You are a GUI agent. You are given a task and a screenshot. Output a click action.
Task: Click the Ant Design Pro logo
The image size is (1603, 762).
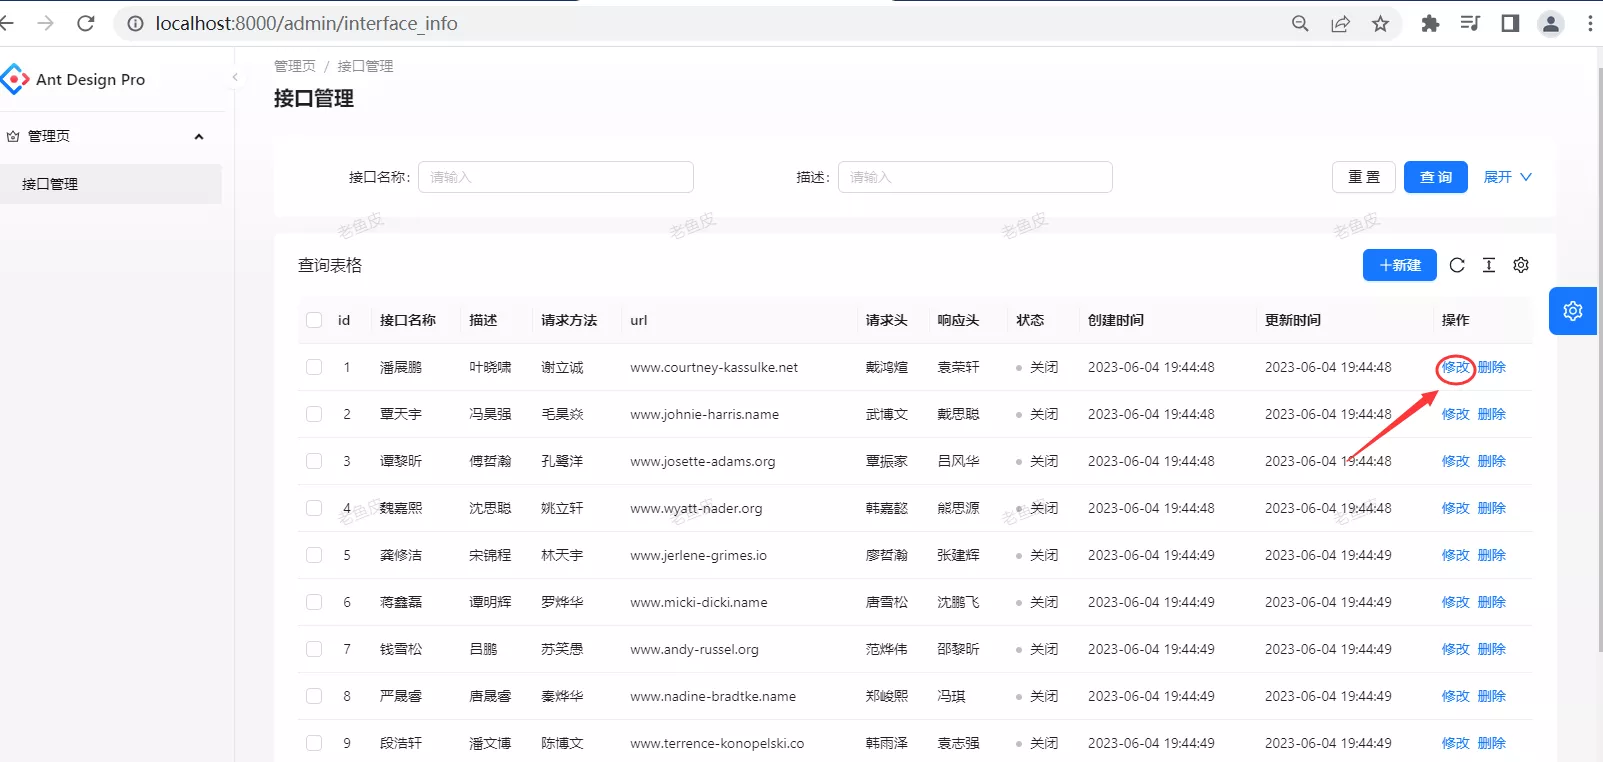[x=14, y=79]
